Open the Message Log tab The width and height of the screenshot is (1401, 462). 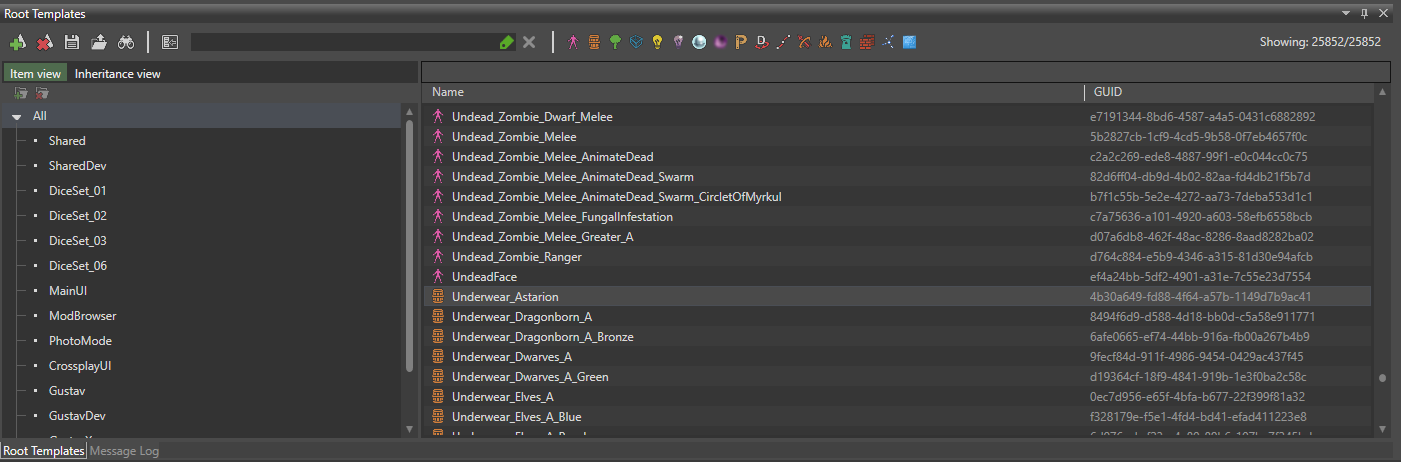125,451
